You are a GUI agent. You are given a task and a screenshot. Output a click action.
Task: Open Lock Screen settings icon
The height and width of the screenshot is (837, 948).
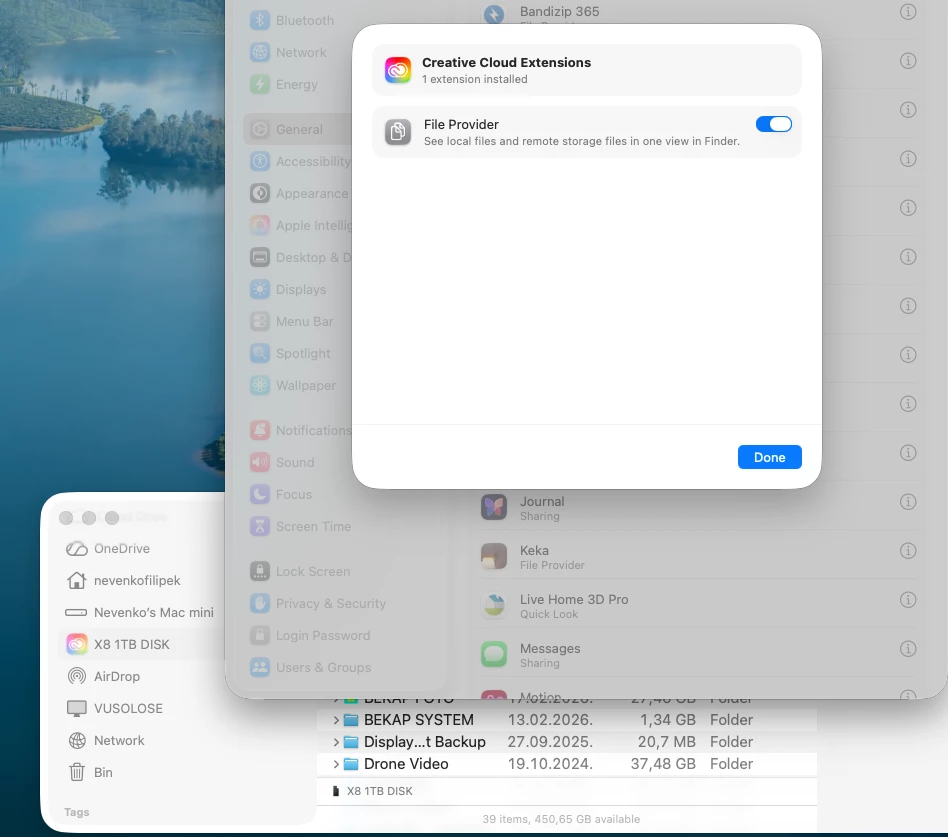pos(260,572)
